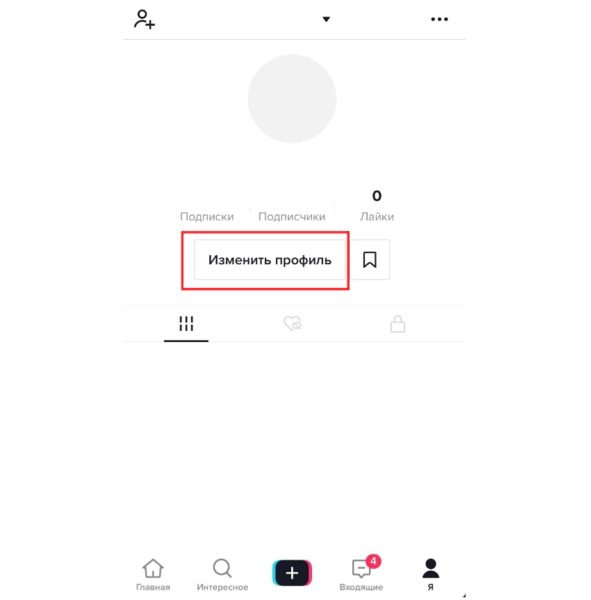Tap the add friends icon
591x600 pixels.
coord(144,20)
